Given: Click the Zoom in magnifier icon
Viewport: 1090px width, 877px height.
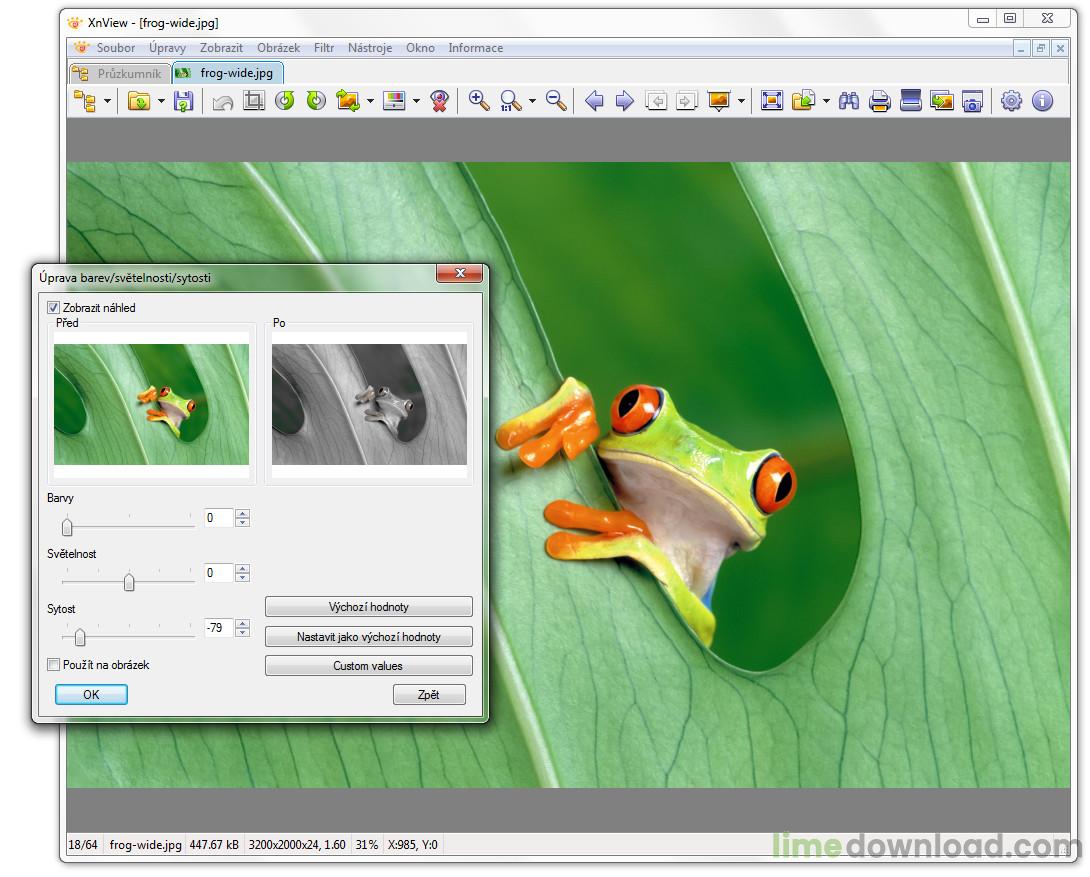Looking at the screenshot, I should (479, 101).
